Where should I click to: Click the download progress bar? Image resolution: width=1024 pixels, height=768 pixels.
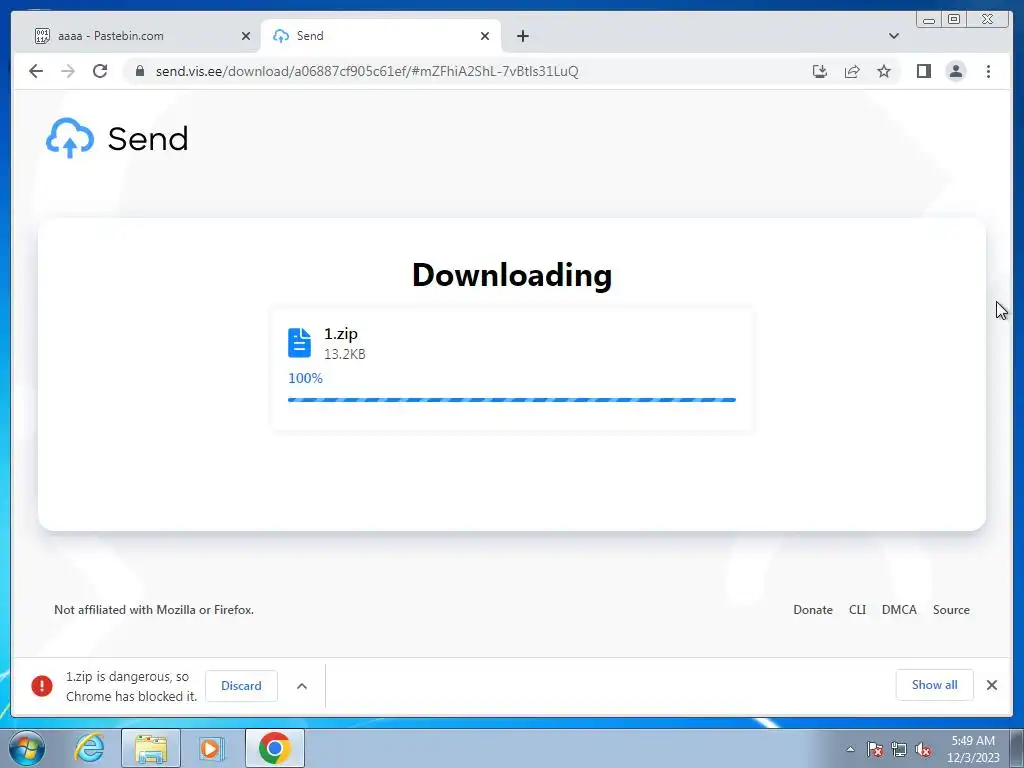512,400
